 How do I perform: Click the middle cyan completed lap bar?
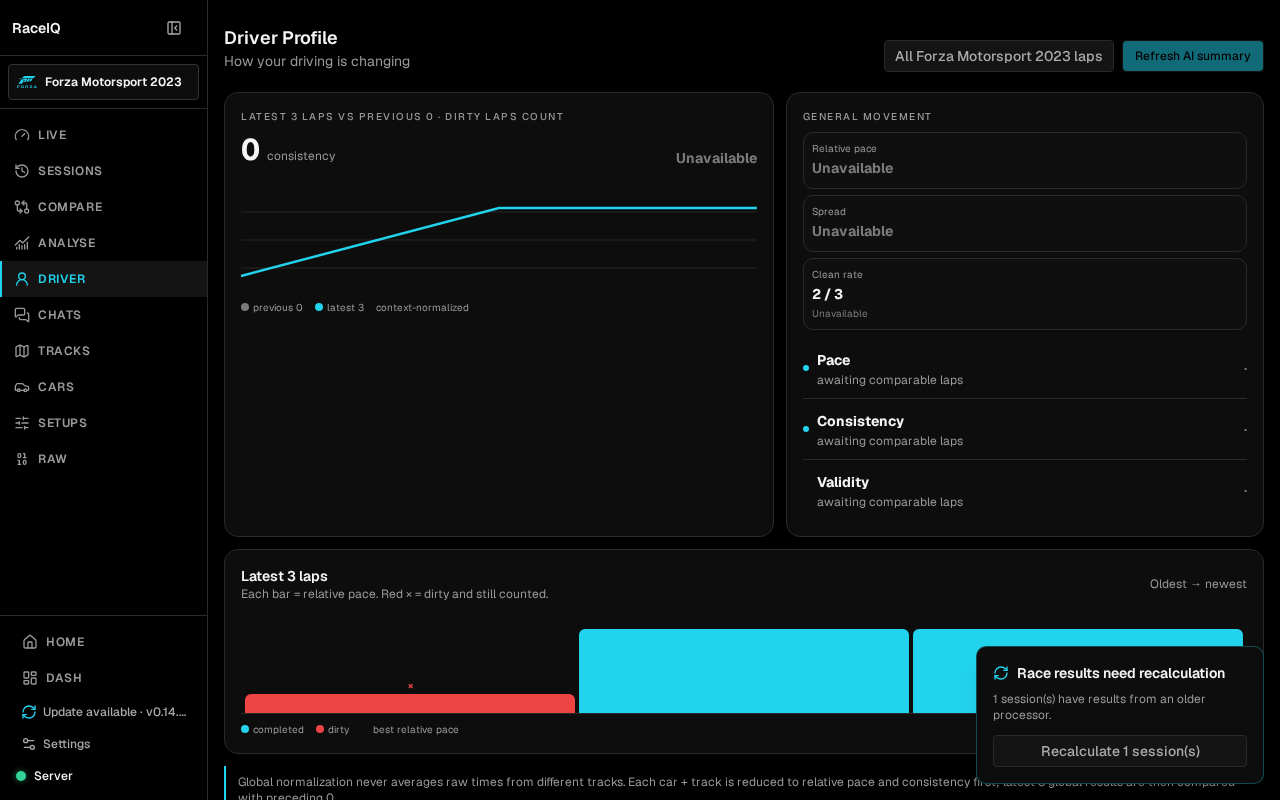pyautogui.click(x=744, y=671)
